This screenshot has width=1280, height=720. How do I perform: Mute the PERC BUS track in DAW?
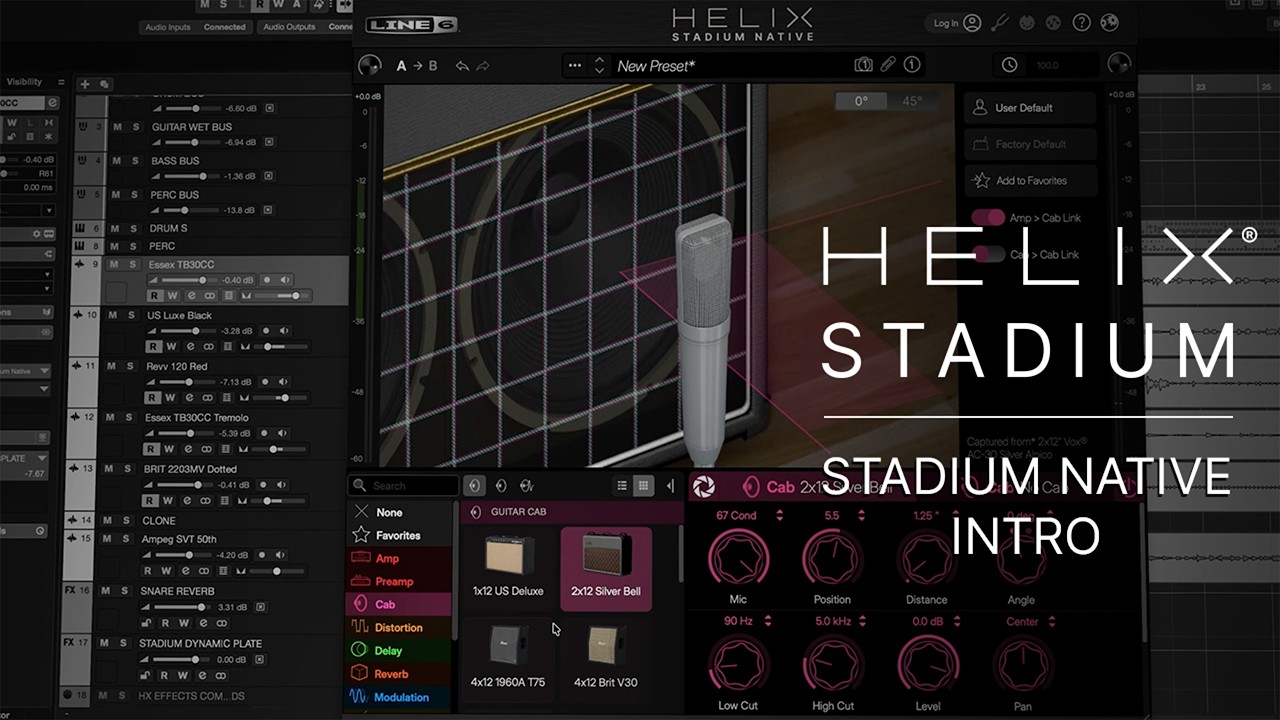tap(117, 195)
